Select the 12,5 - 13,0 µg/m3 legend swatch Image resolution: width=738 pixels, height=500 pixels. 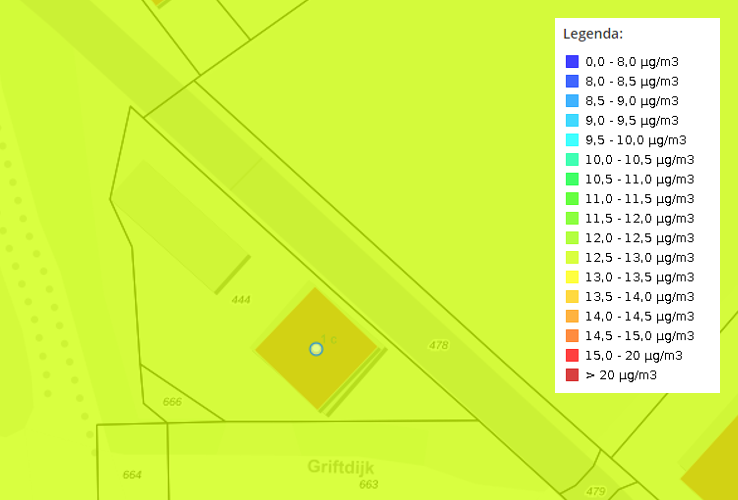point(572,258)
